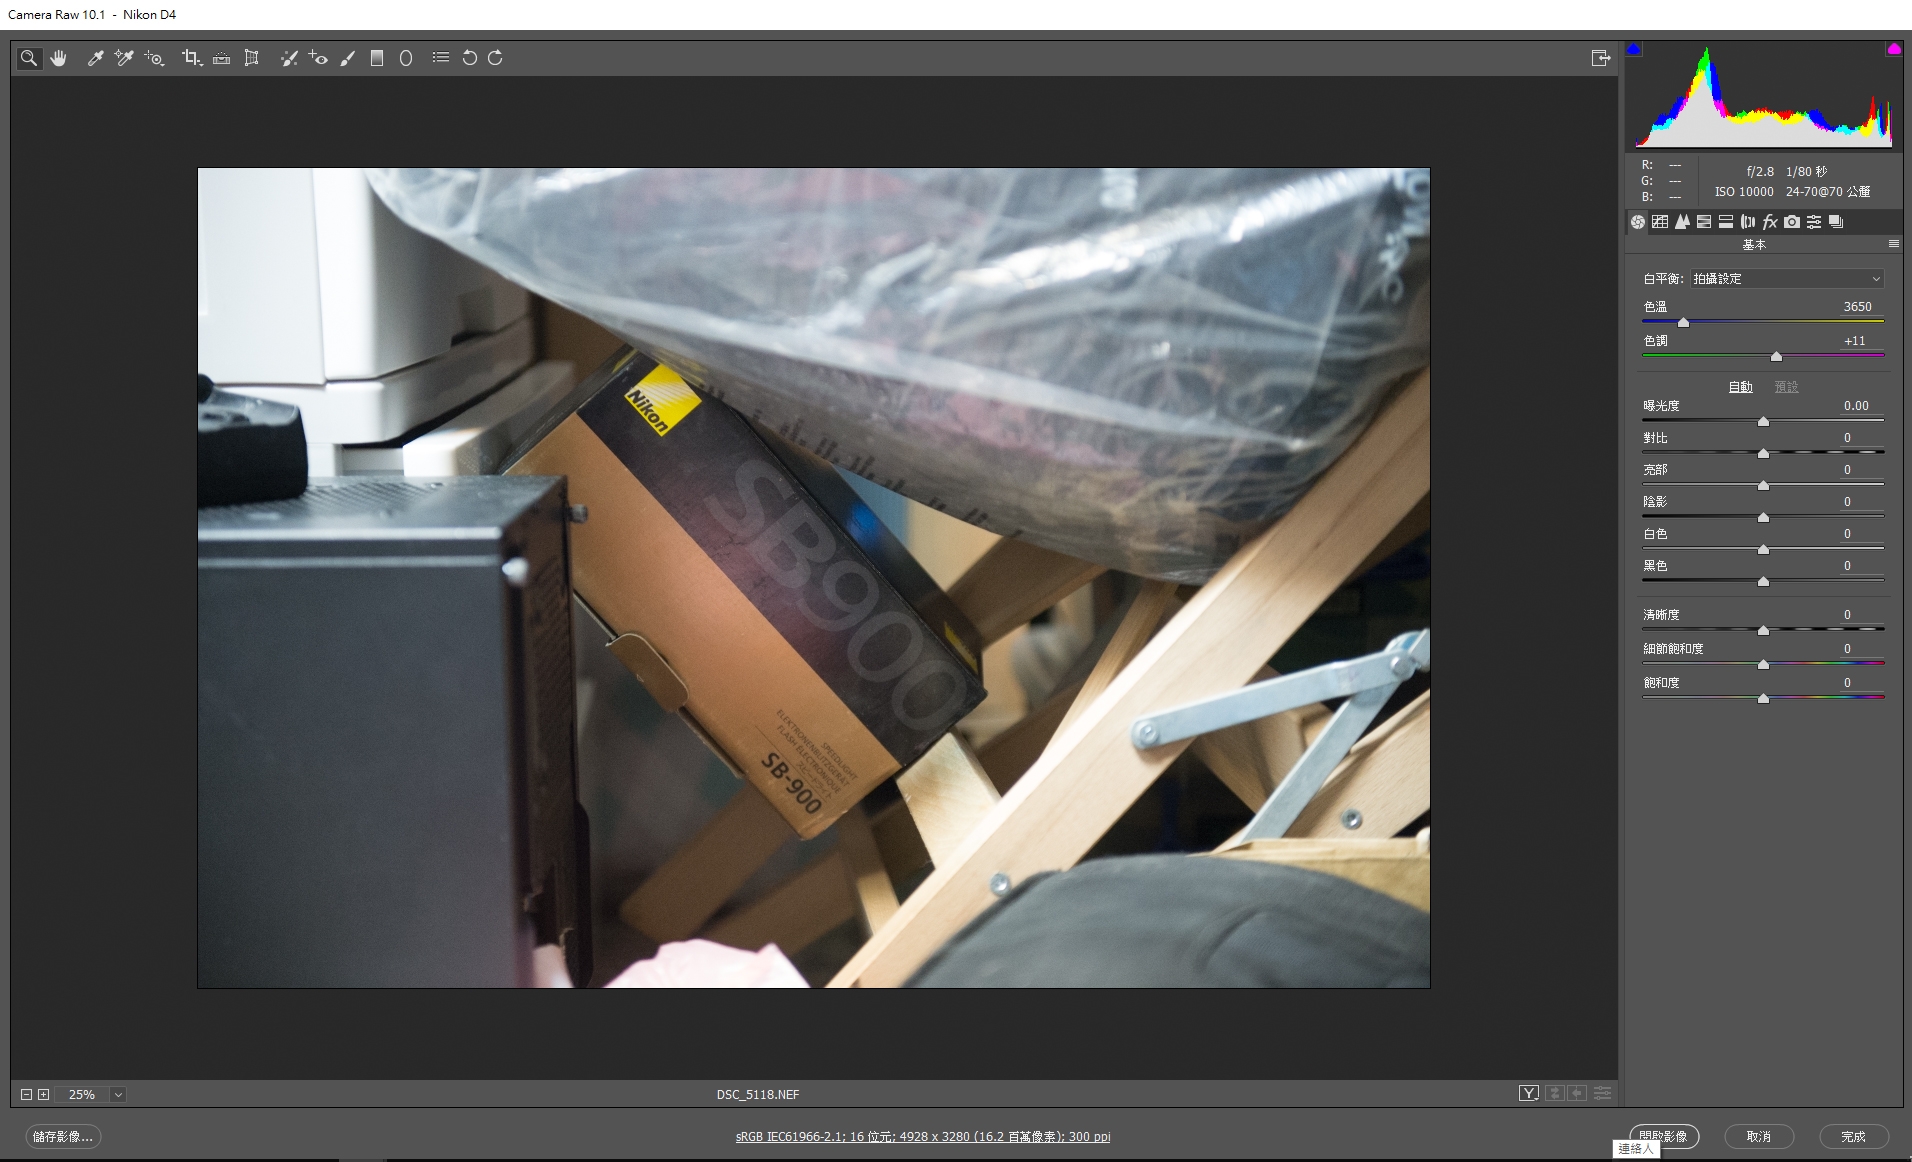Switch to the Lens Corrections tab
This screenshot has height=1162, width=1912.
point(1748,222)
